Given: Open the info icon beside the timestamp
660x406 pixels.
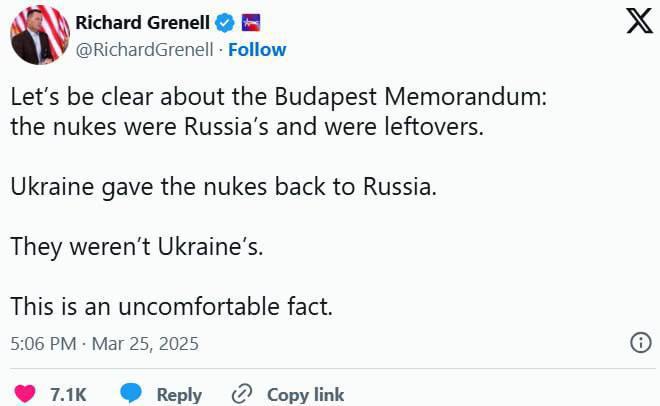Looking at the screenshot, I should click(x=640, y=343).
